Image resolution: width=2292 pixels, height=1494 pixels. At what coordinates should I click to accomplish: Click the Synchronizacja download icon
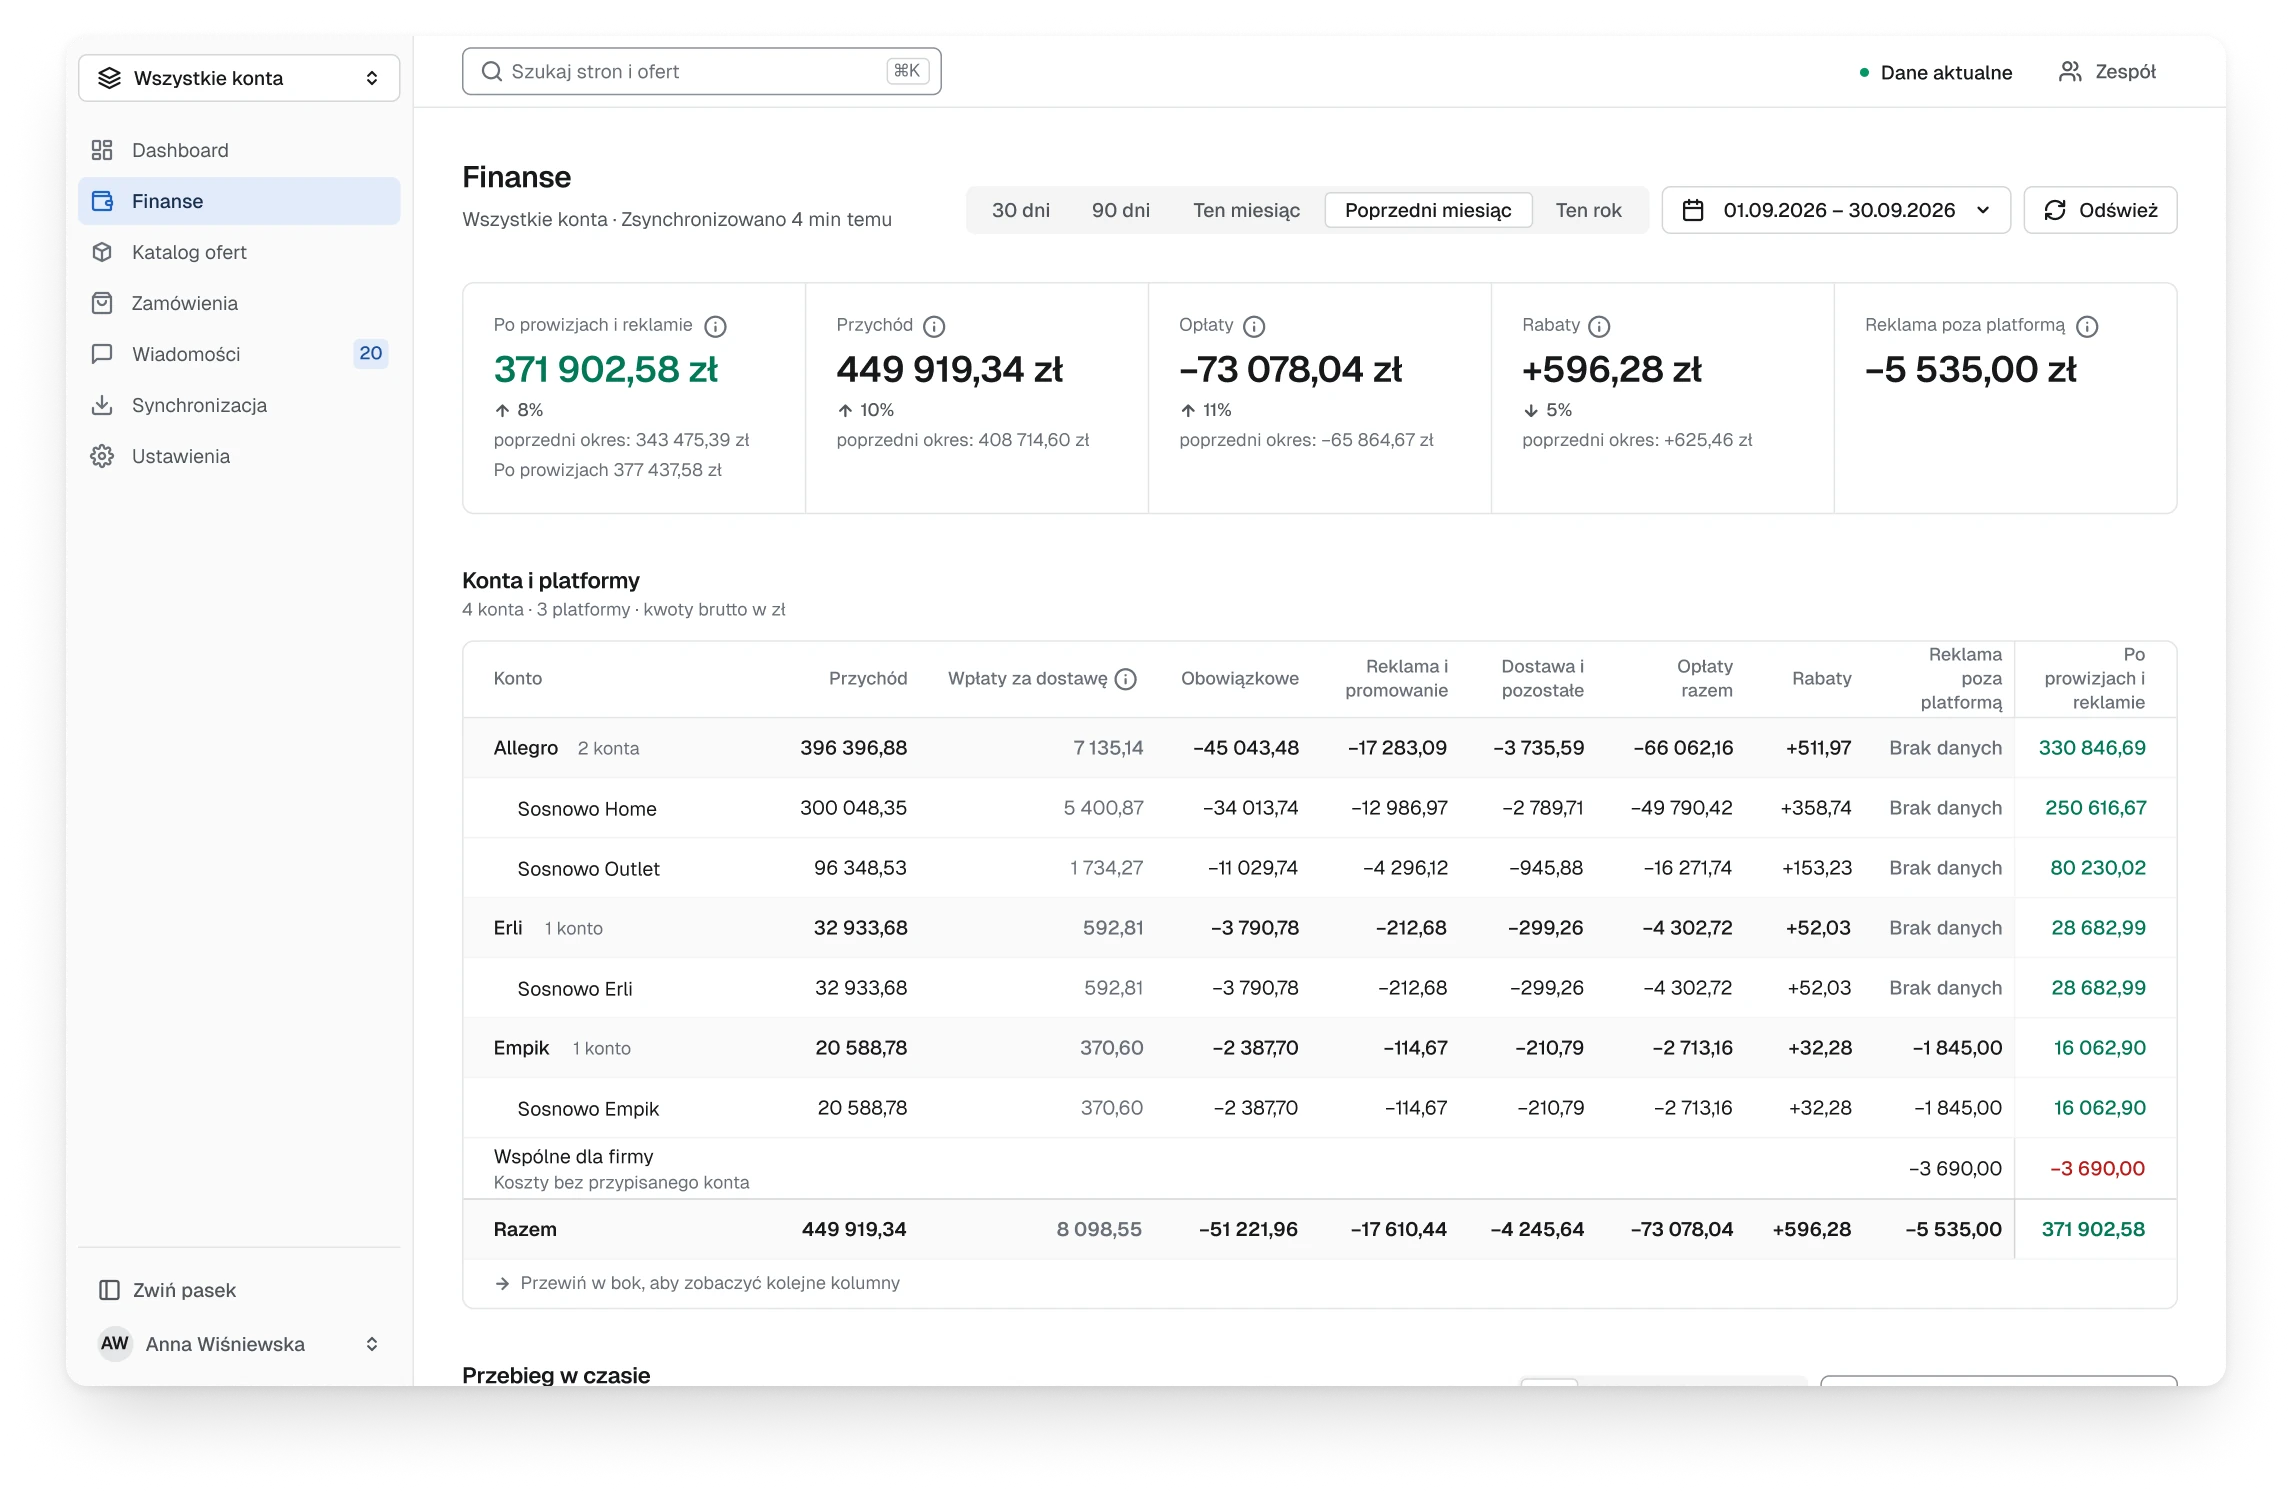coord(102,405)
